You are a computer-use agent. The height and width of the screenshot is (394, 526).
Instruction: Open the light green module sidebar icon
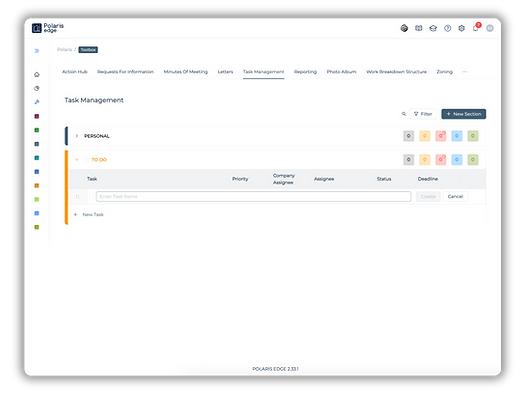pyautogui.click(x=37, y=200)
